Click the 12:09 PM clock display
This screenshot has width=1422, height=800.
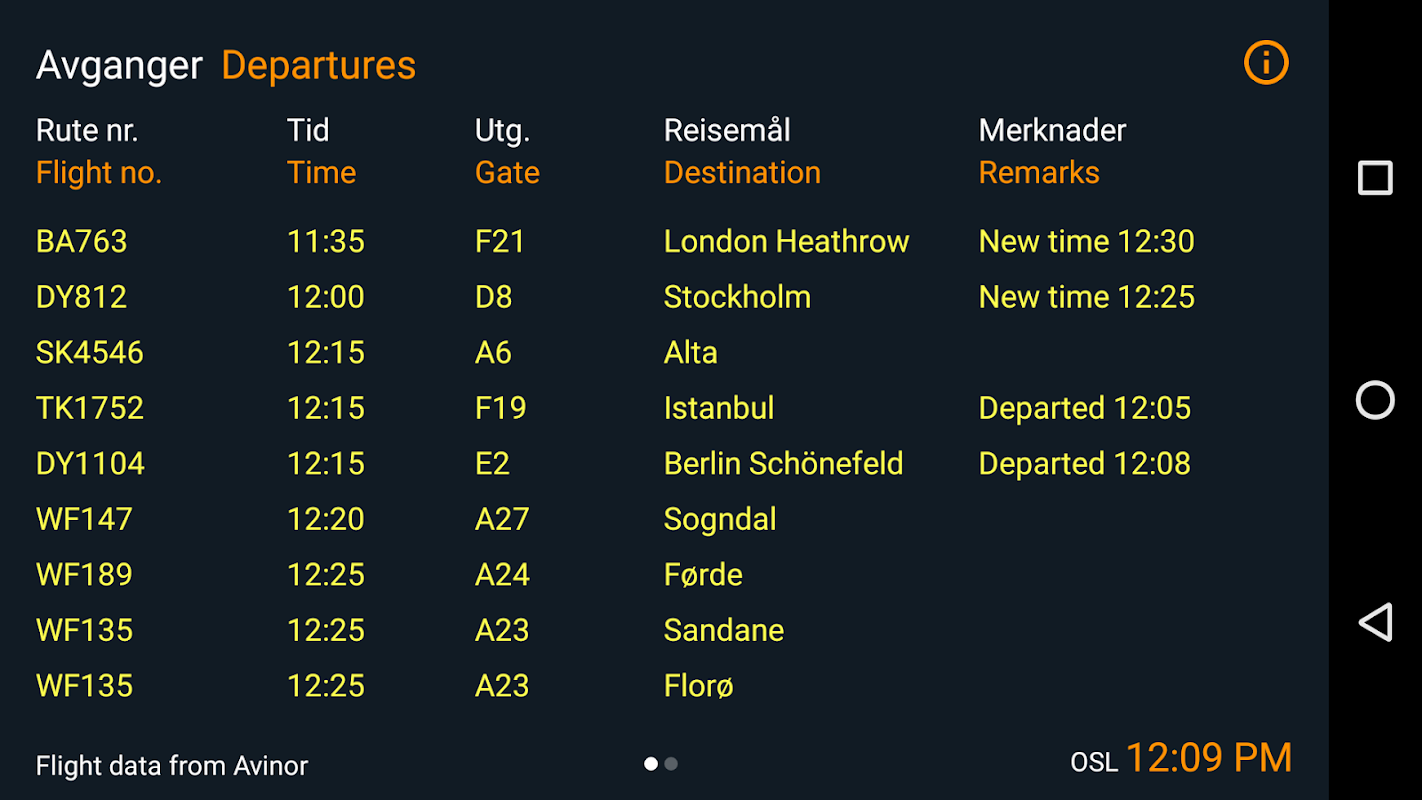pos(1209,758)
